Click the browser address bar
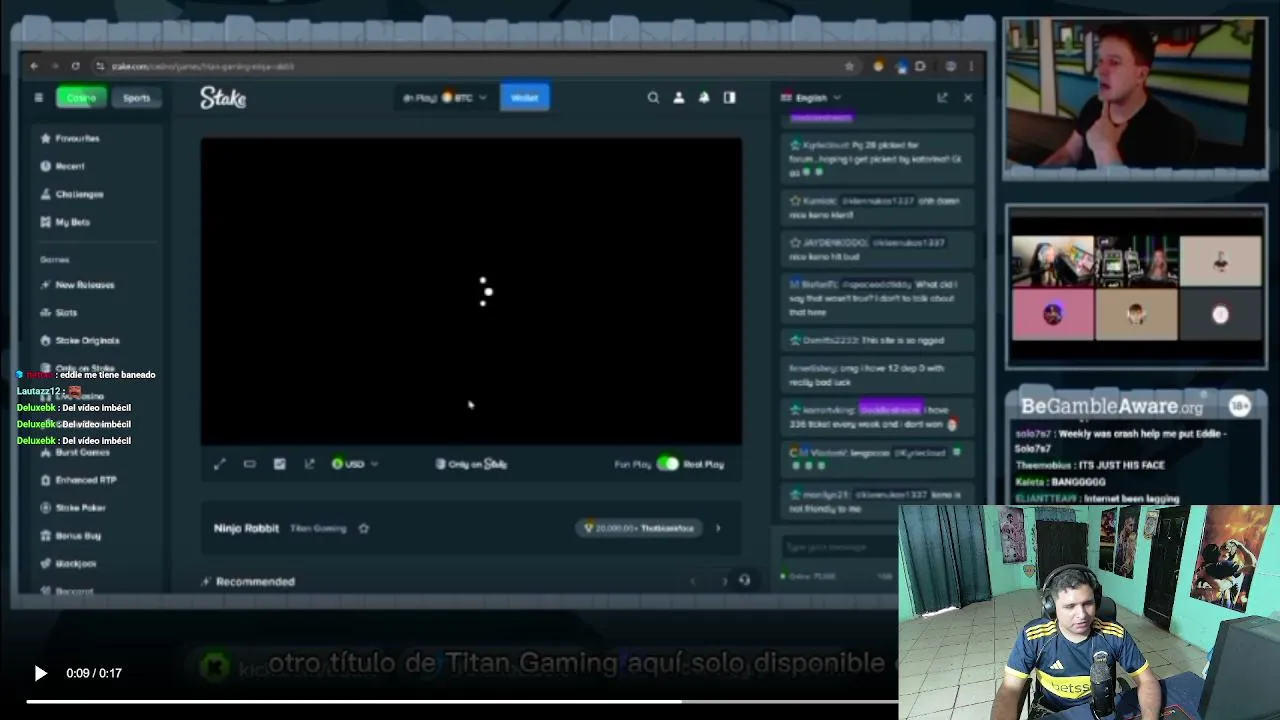Screen dimensions: 1280x720 pos(475,66)
